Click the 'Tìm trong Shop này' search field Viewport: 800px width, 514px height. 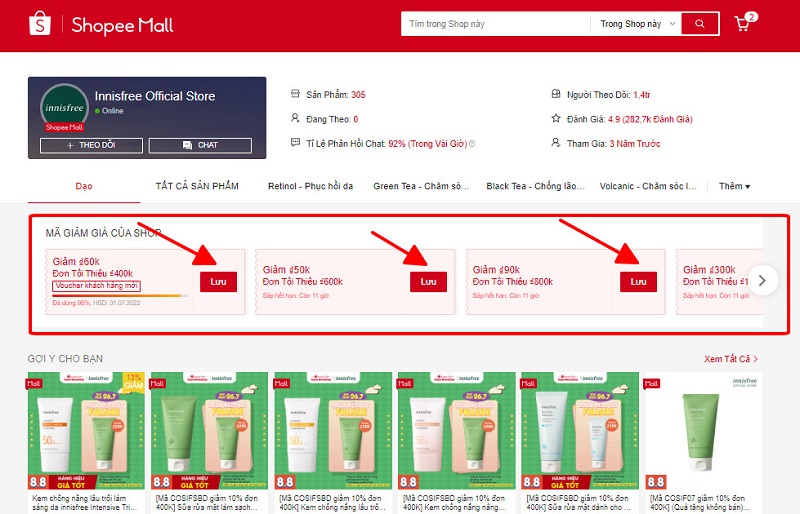[494, 24]
